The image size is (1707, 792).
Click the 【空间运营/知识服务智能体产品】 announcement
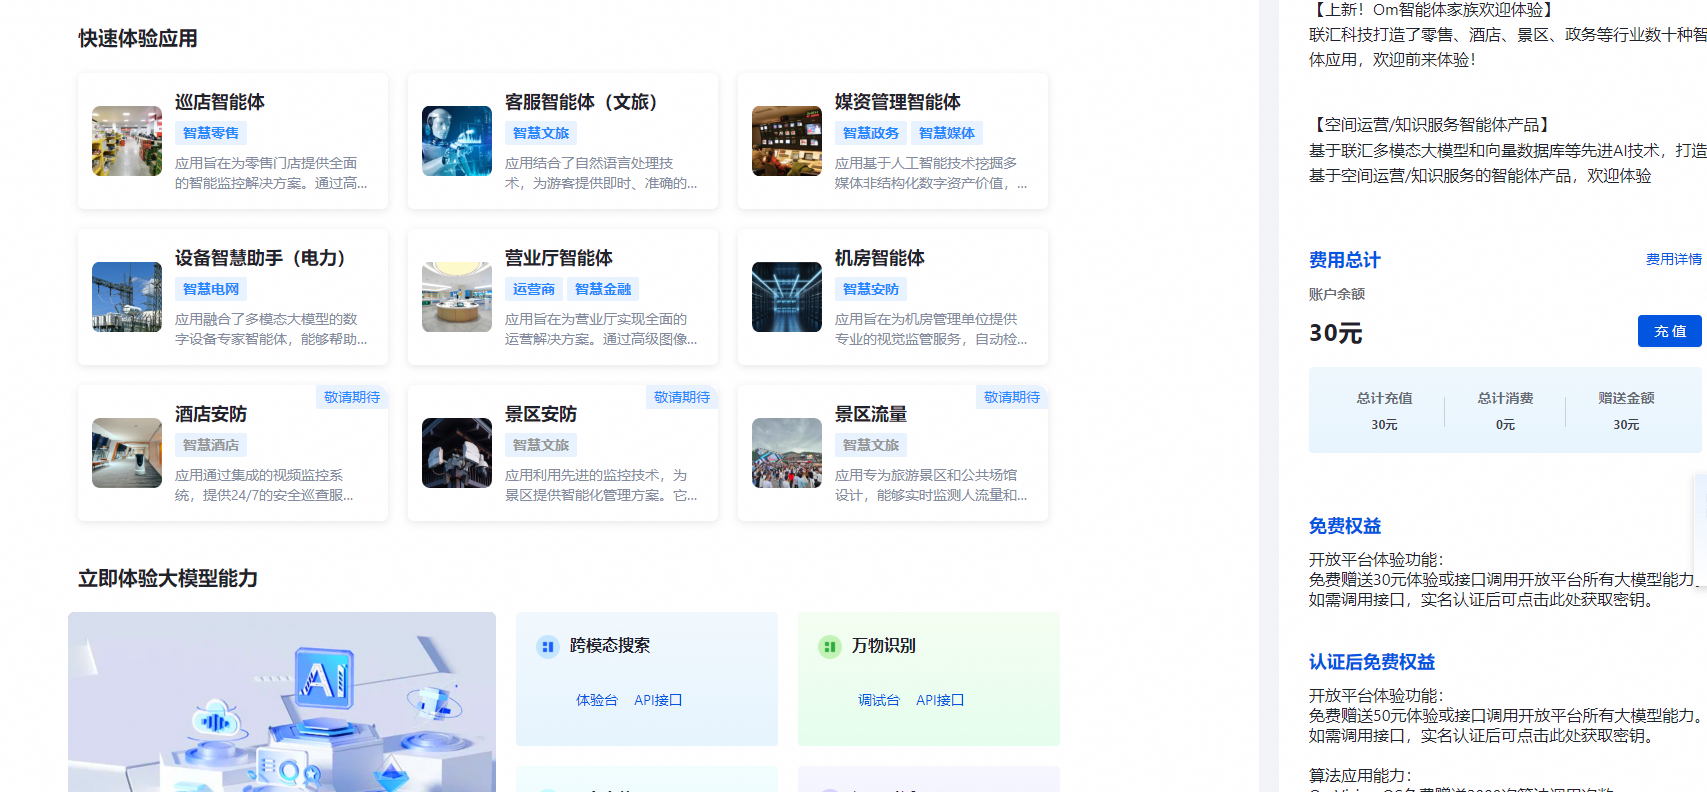pos(1432,125)
